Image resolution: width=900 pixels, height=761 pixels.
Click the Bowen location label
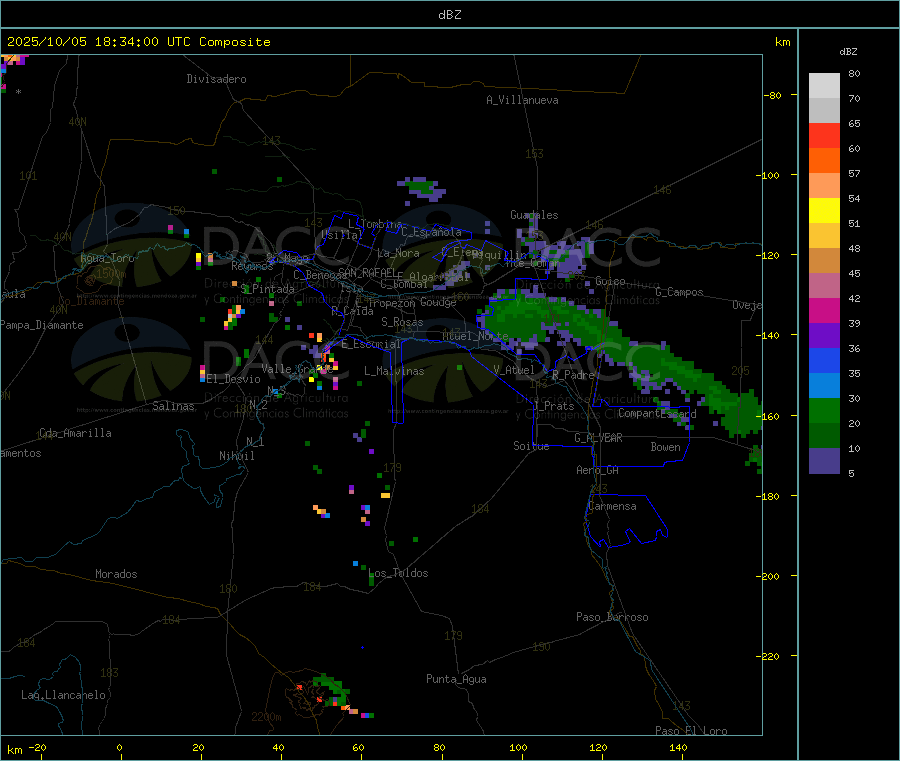(665, 447)
